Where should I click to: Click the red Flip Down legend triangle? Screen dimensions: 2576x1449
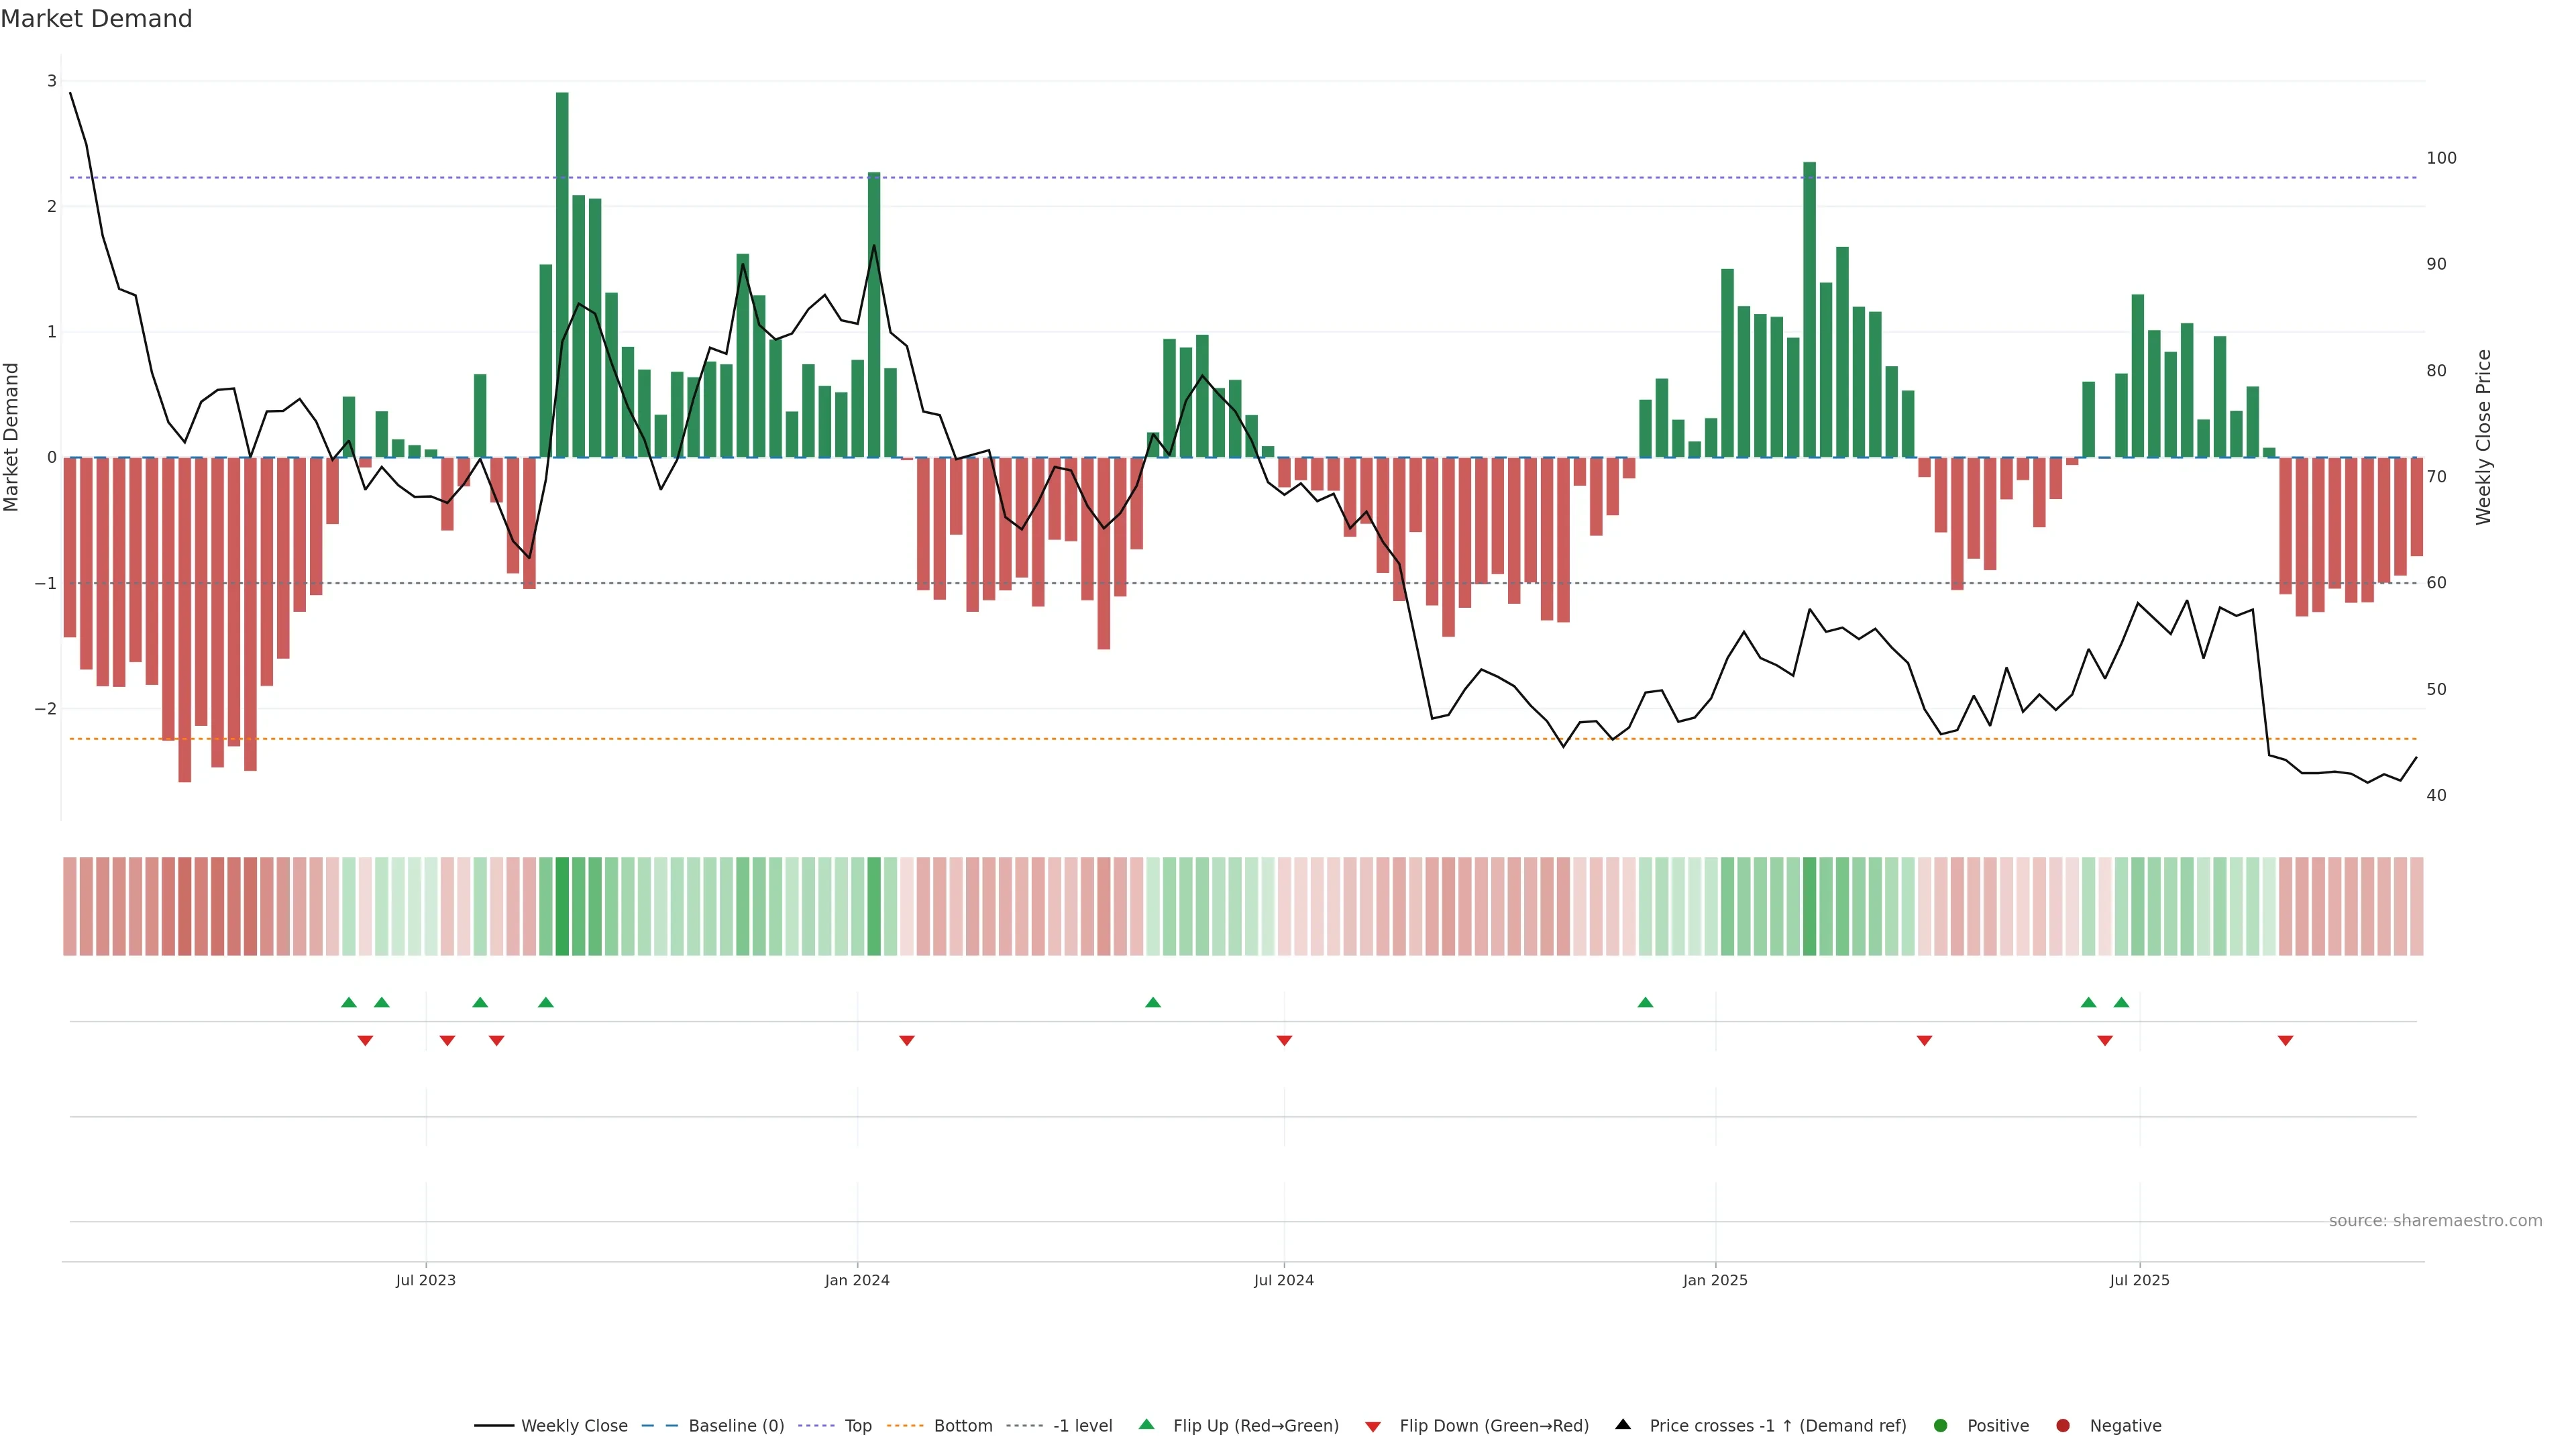1373,1426
